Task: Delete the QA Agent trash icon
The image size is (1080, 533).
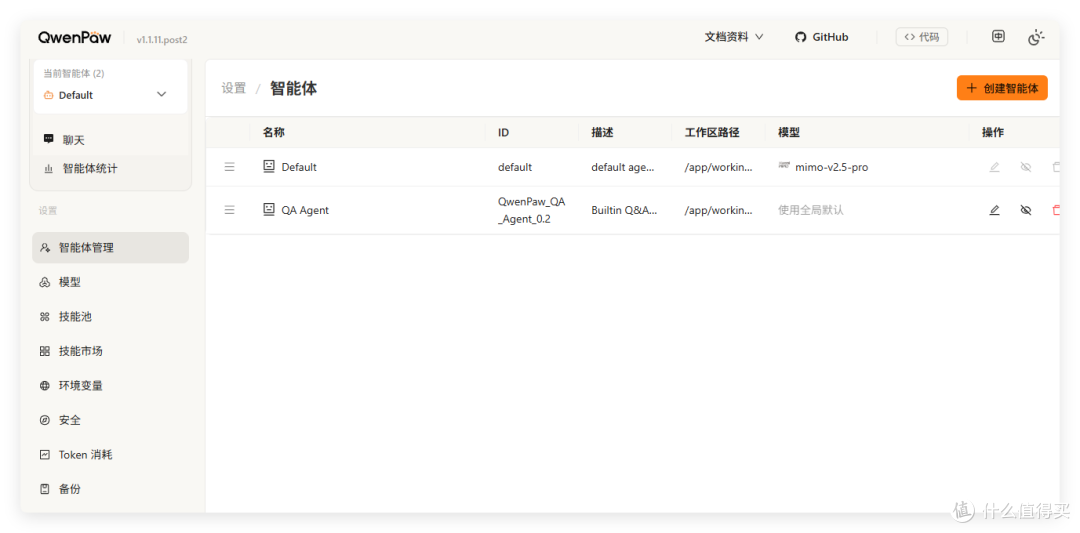Action: [1056, 210]
